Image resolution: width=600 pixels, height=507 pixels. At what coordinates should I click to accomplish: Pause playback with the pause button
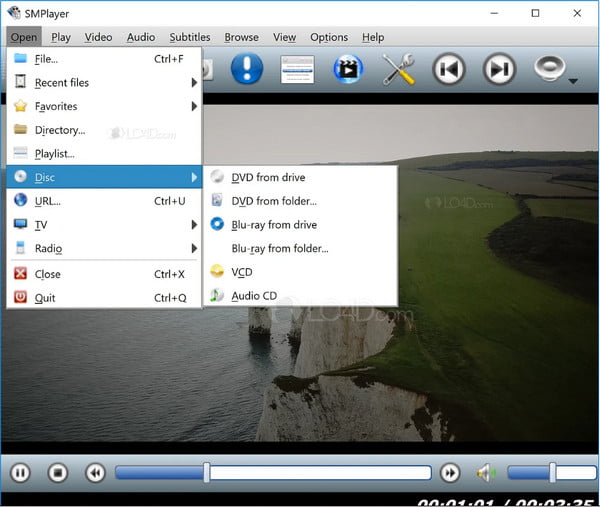point(20,473)
